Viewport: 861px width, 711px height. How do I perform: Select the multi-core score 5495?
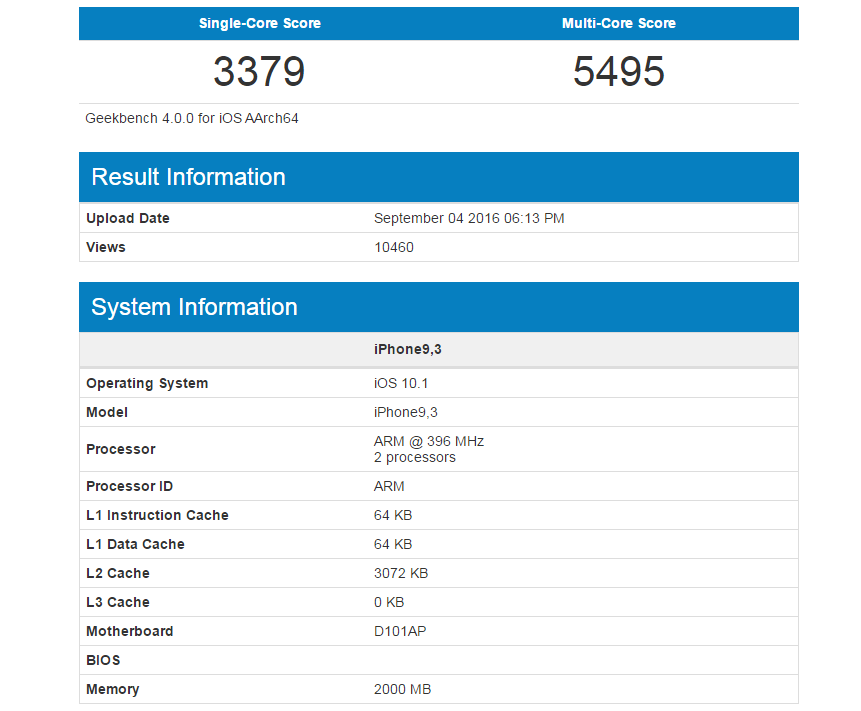pyautogui.click(x=619, y=71)
